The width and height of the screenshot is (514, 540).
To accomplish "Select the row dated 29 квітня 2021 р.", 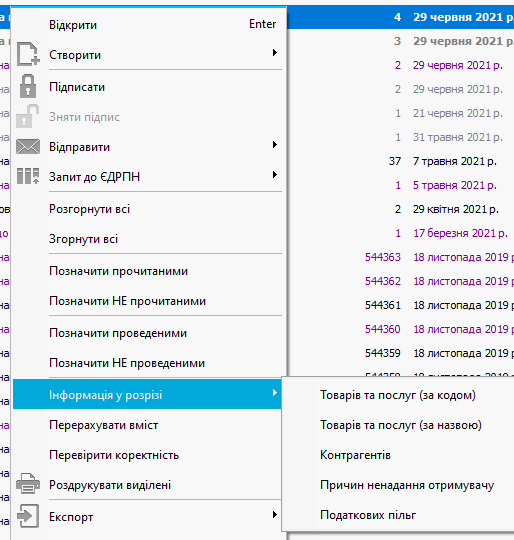I will (400, 209).
